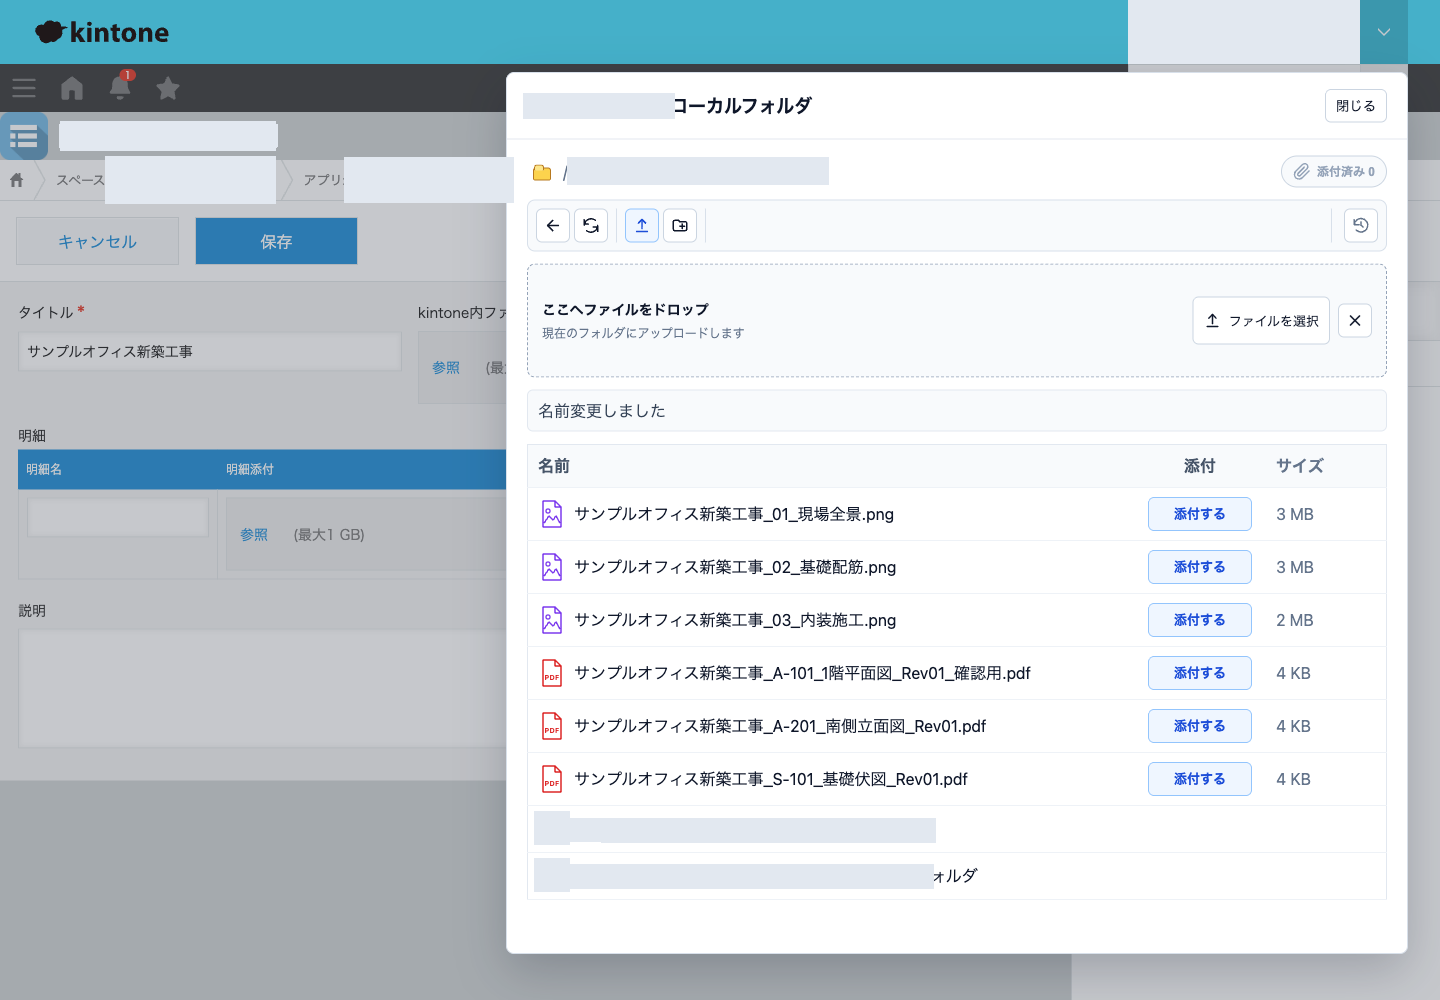Click 参照 link under kintone内ファイル field

pyautogui.click(x=446, y=368)
